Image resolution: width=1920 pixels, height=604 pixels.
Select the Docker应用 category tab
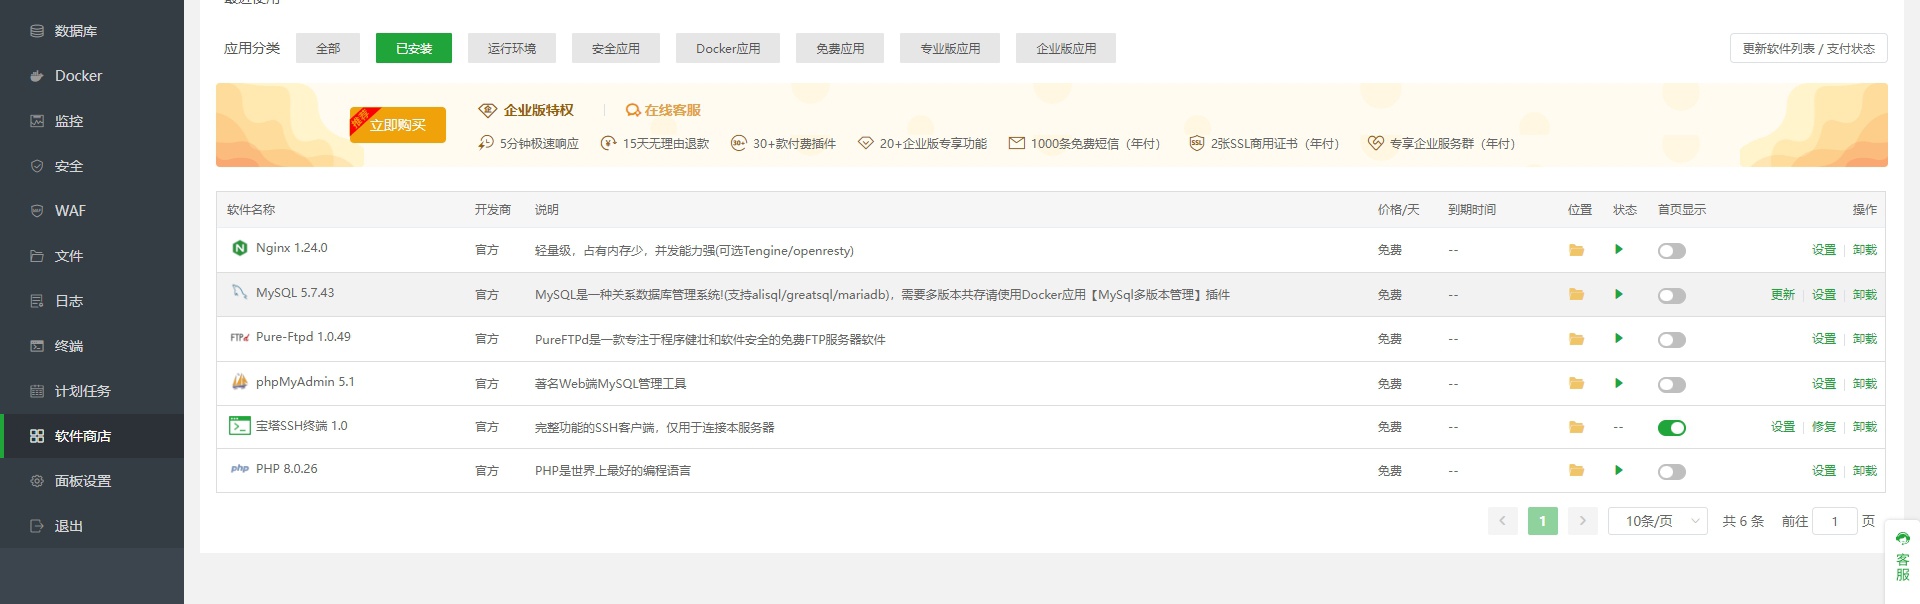pos(728,48)
